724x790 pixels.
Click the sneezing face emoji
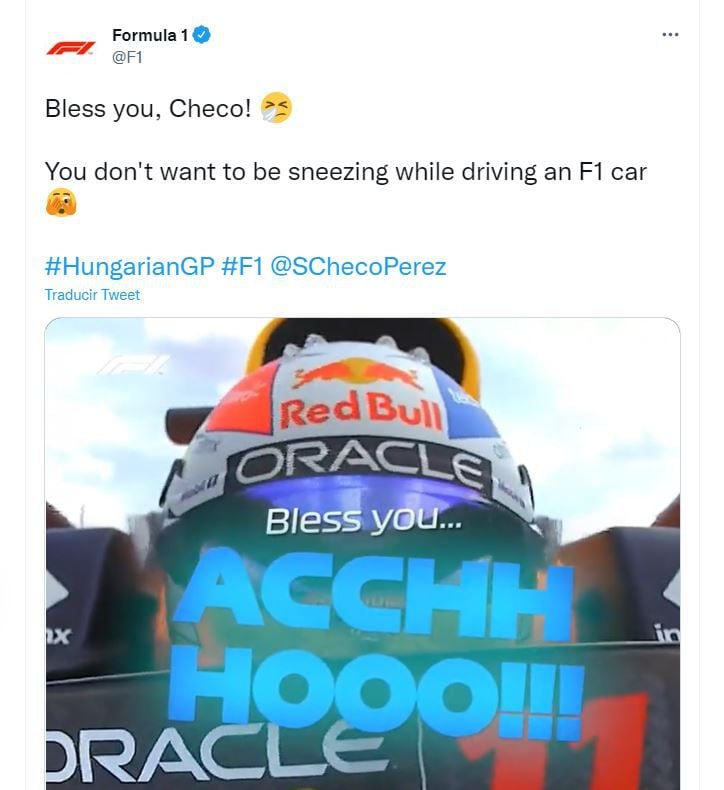tap(276, 108)
